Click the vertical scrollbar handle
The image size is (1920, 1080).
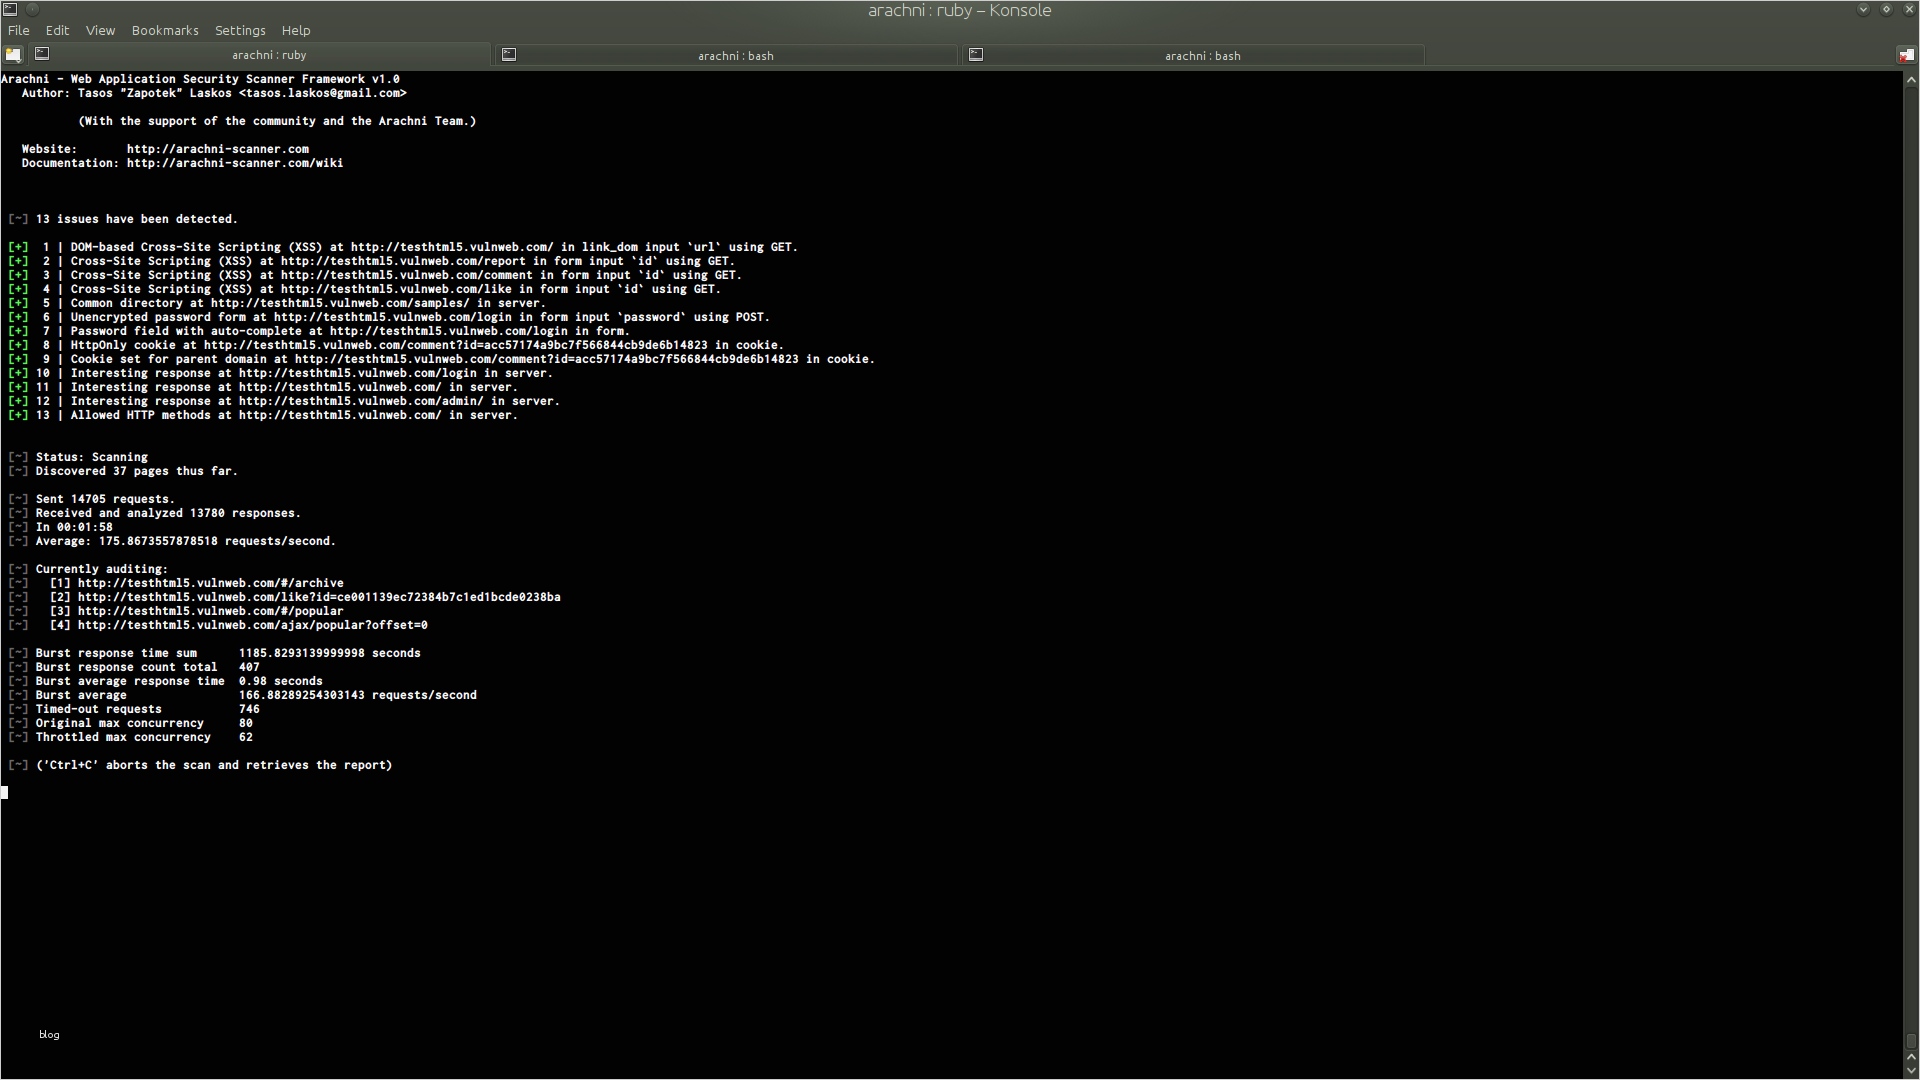[x=1911, y=1040]
